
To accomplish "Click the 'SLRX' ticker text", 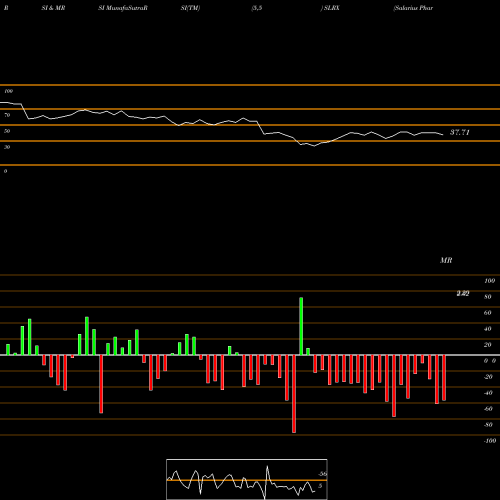I will (331, 8).
